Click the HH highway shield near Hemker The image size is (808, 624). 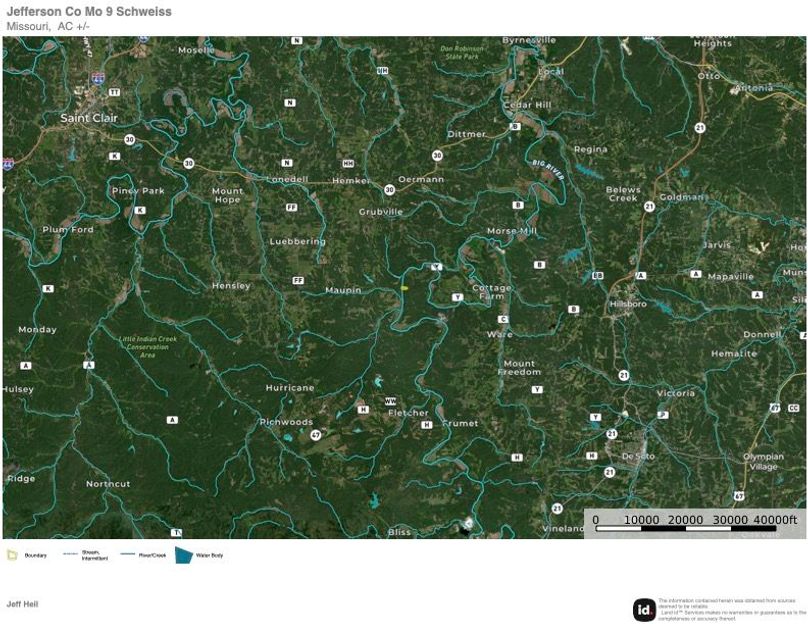(x=348, y=163)
